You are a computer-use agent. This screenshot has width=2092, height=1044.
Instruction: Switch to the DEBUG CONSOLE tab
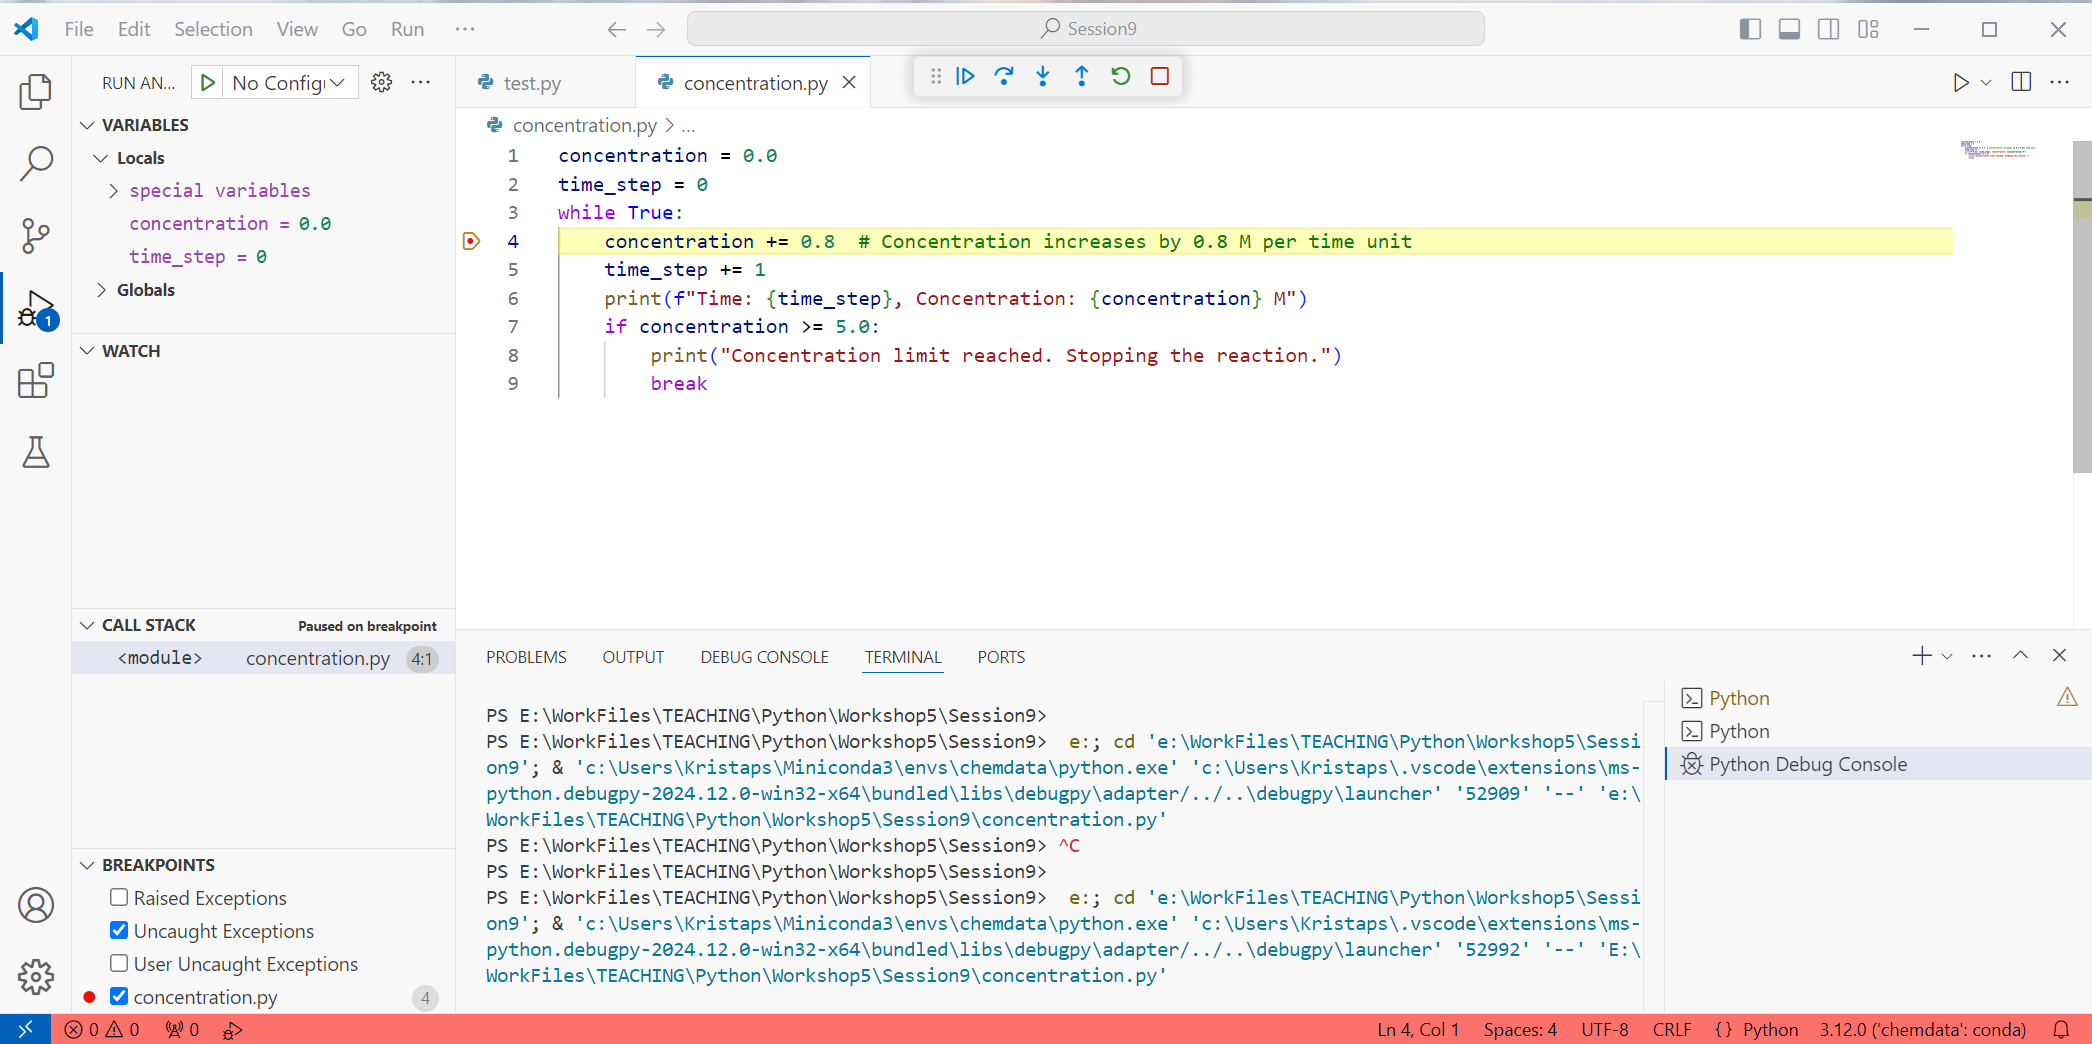[x=764, y=657]
